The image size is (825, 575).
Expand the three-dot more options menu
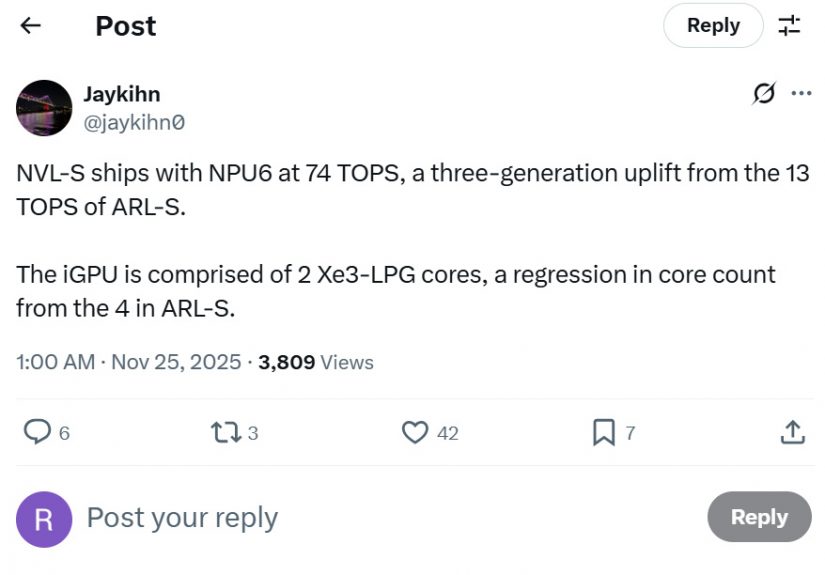(801, 94)
